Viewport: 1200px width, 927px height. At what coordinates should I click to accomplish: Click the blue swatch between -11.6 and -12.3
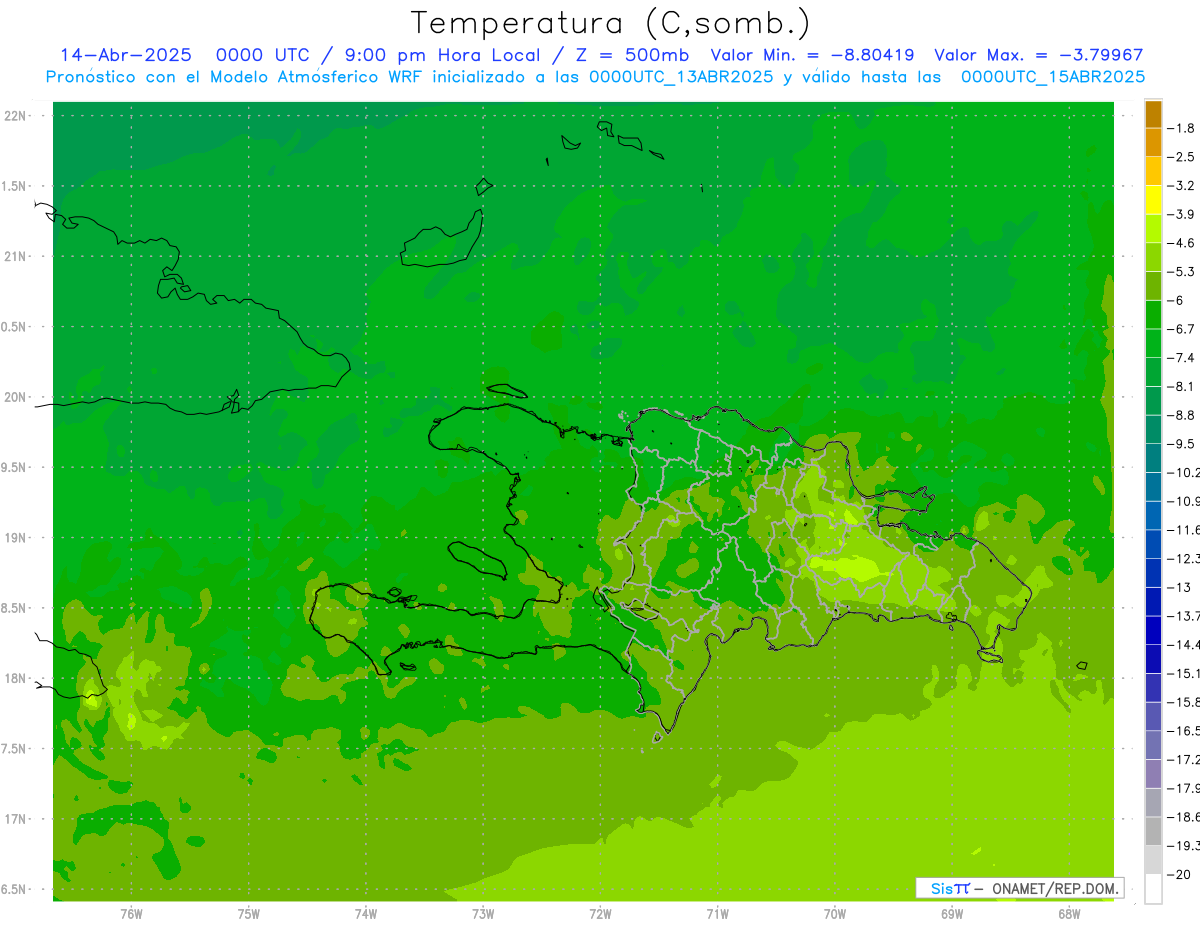1153,544
